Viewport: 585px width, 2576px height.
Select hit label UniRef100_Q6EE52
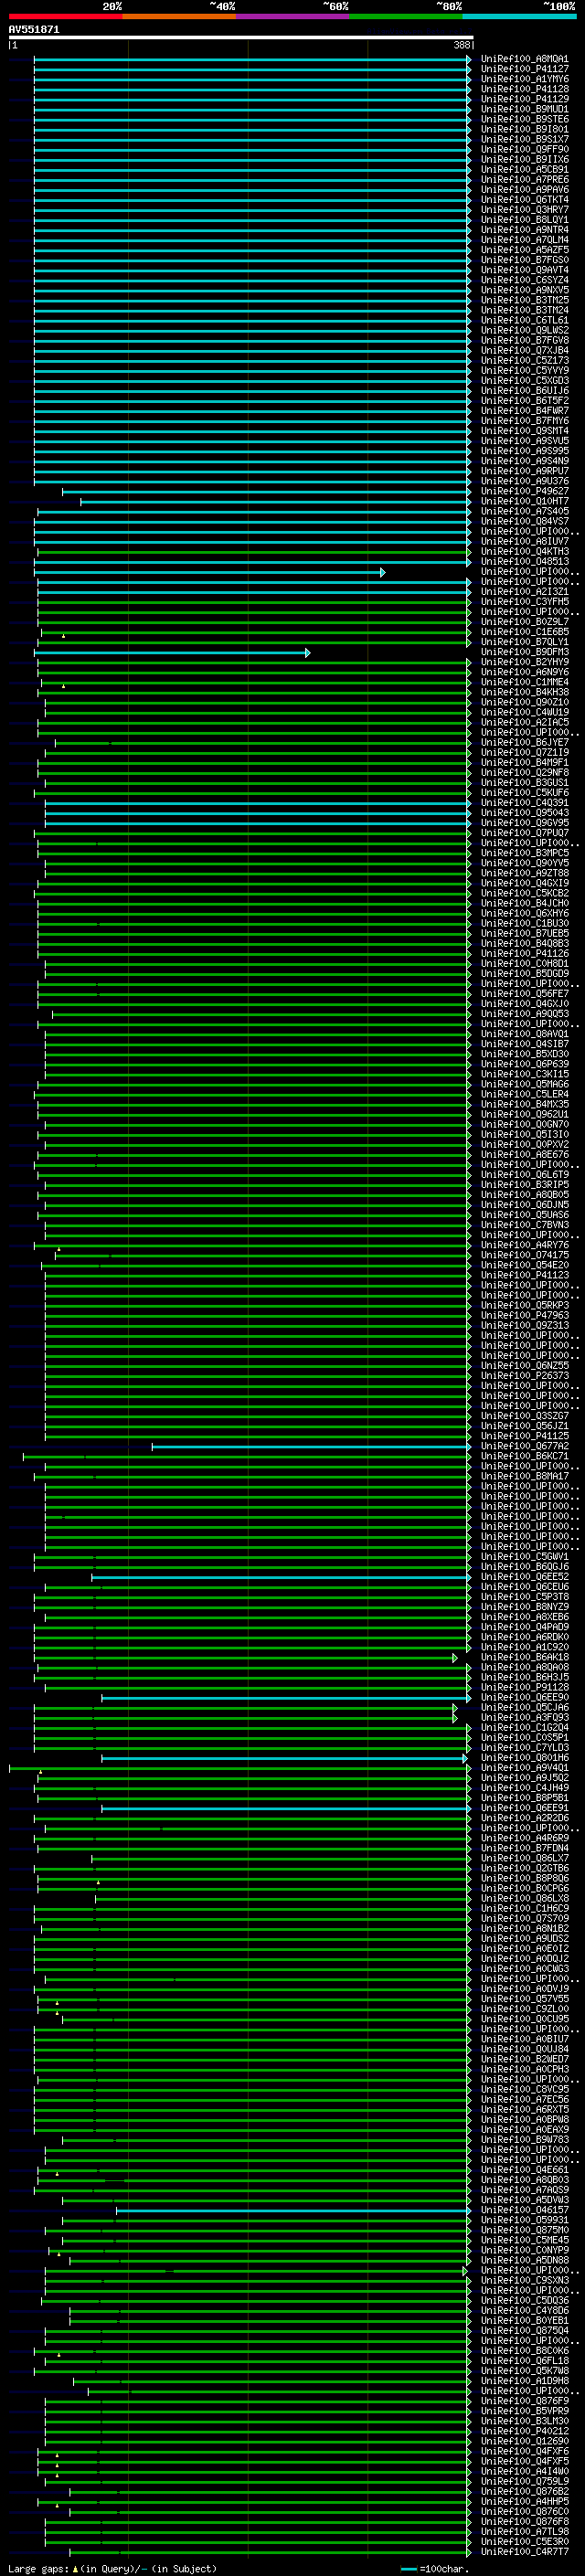point(525,1576)
